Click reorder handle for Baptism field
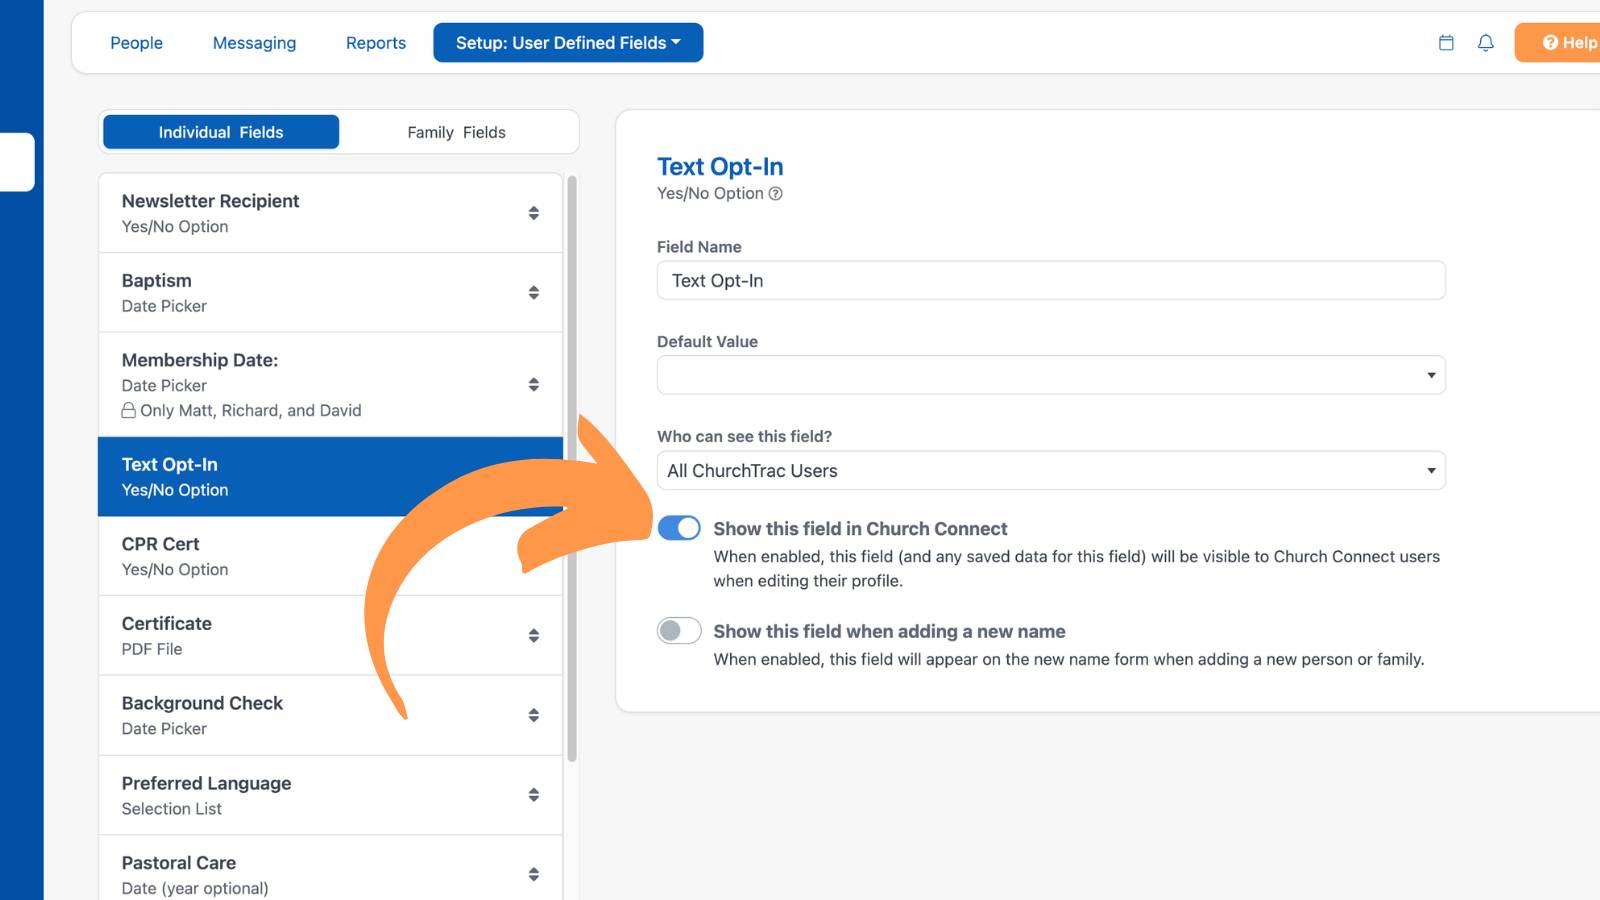Screen dimensions: 1600x900 (534, 293)
